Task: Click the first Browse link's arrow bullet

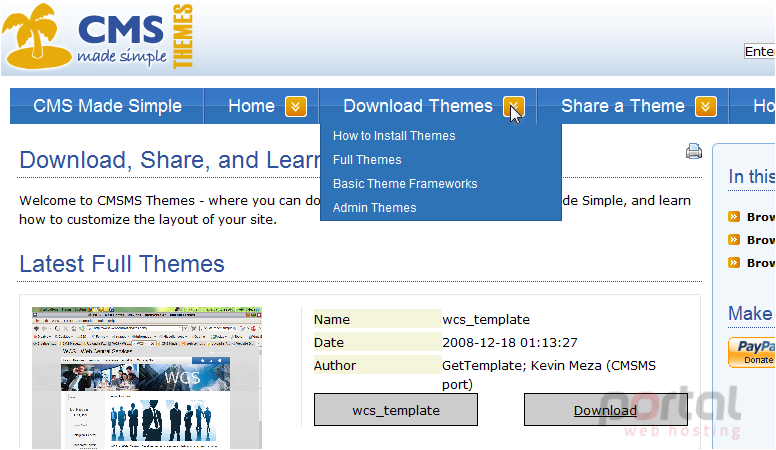Action: coord(734,217)
